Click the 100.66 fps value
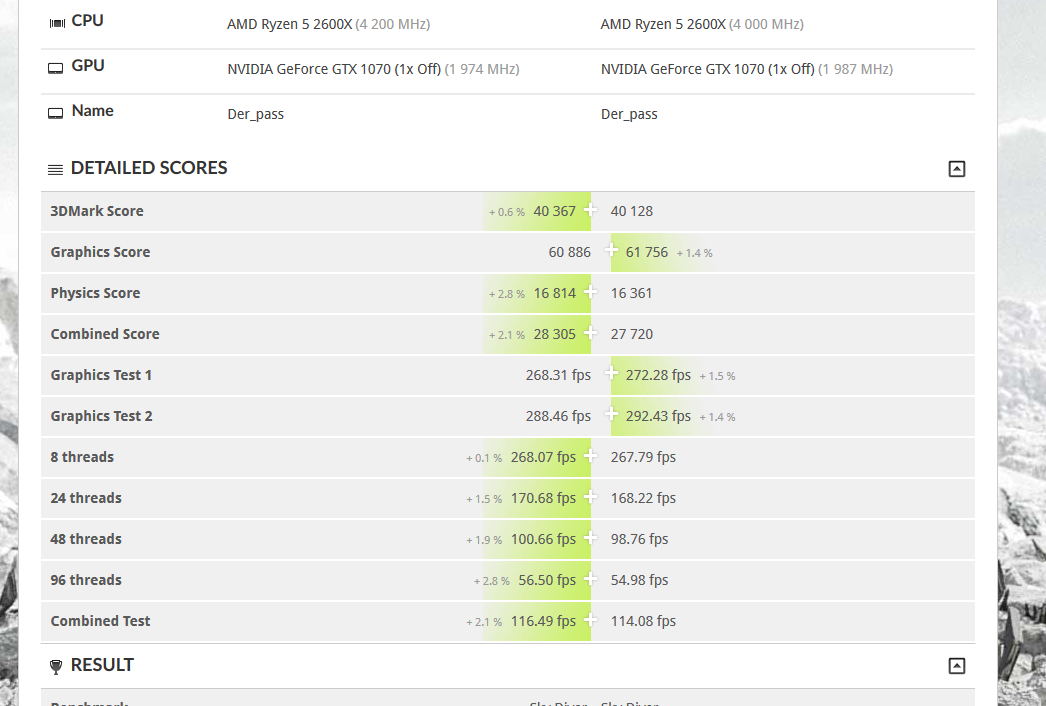The width and height of the screenshot is (1046, 706). (543, 539)
